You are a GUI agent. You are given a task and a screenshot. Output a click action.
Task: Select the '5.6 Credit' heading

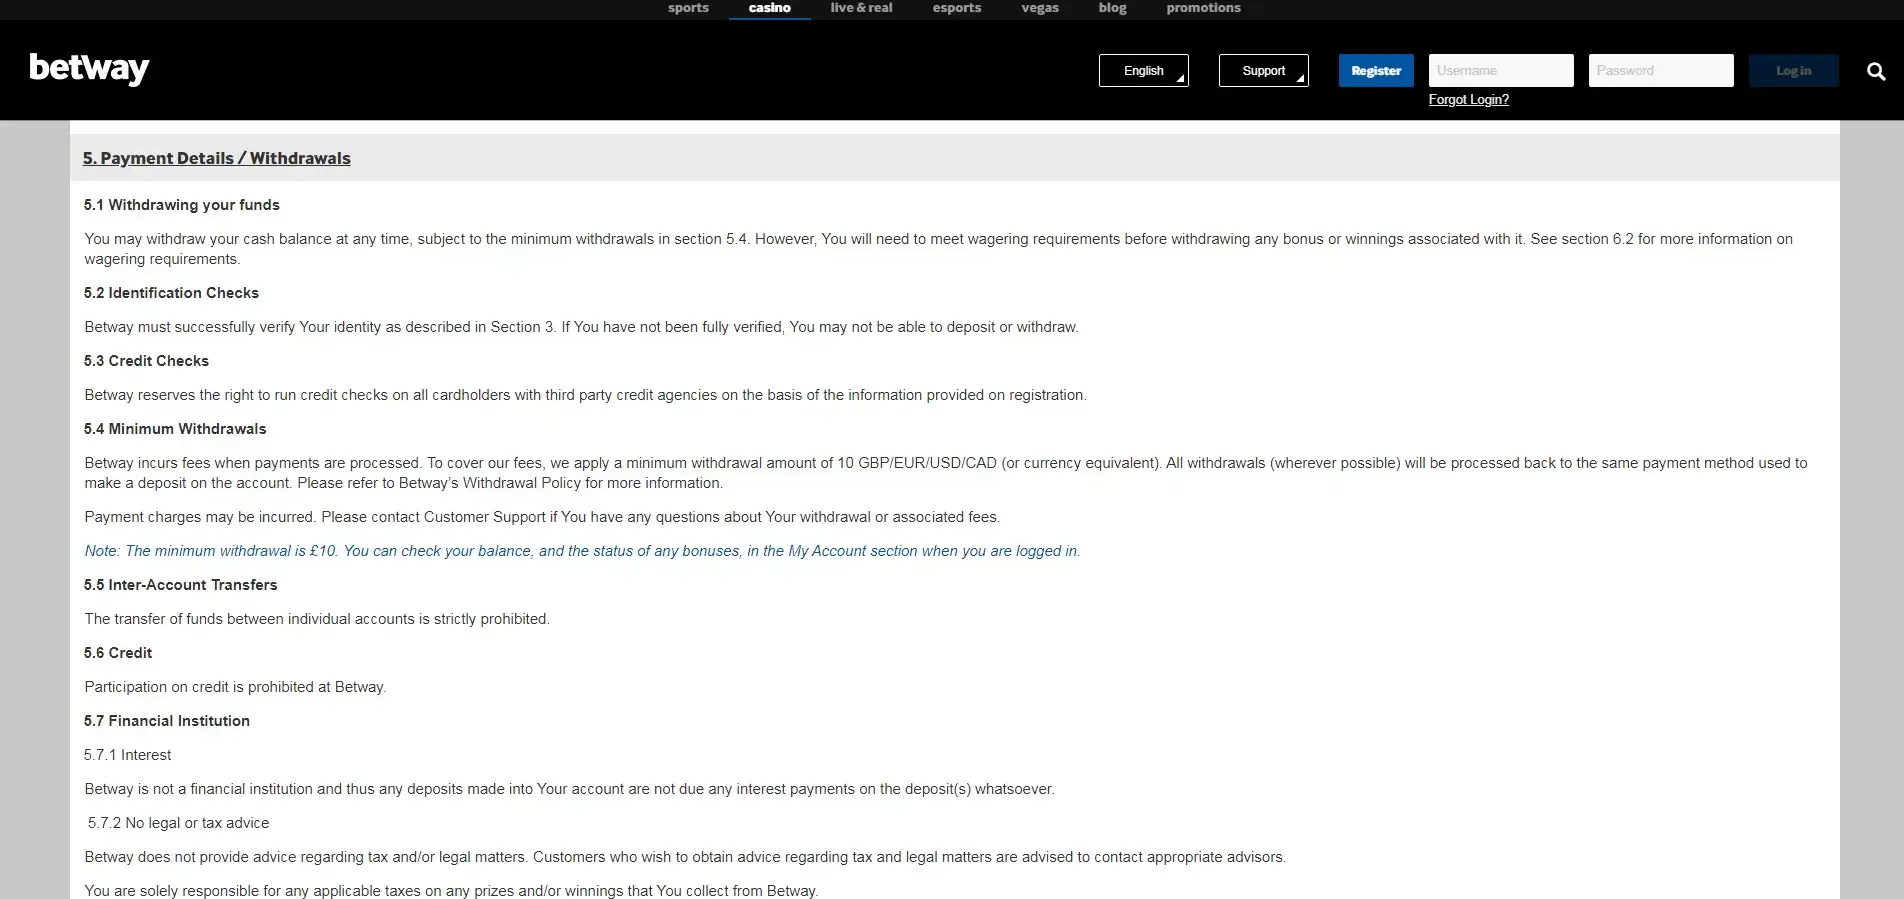coord(118,653)
